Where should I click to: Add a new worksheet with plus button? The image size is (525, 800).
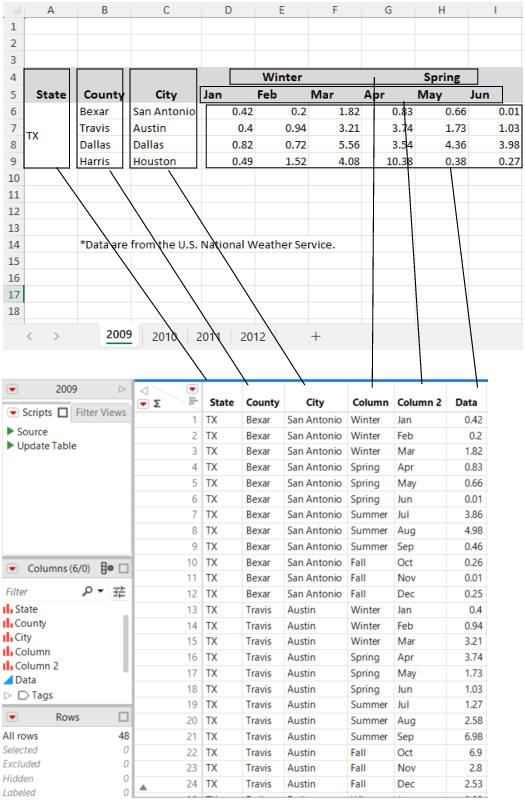click(316, 337)
